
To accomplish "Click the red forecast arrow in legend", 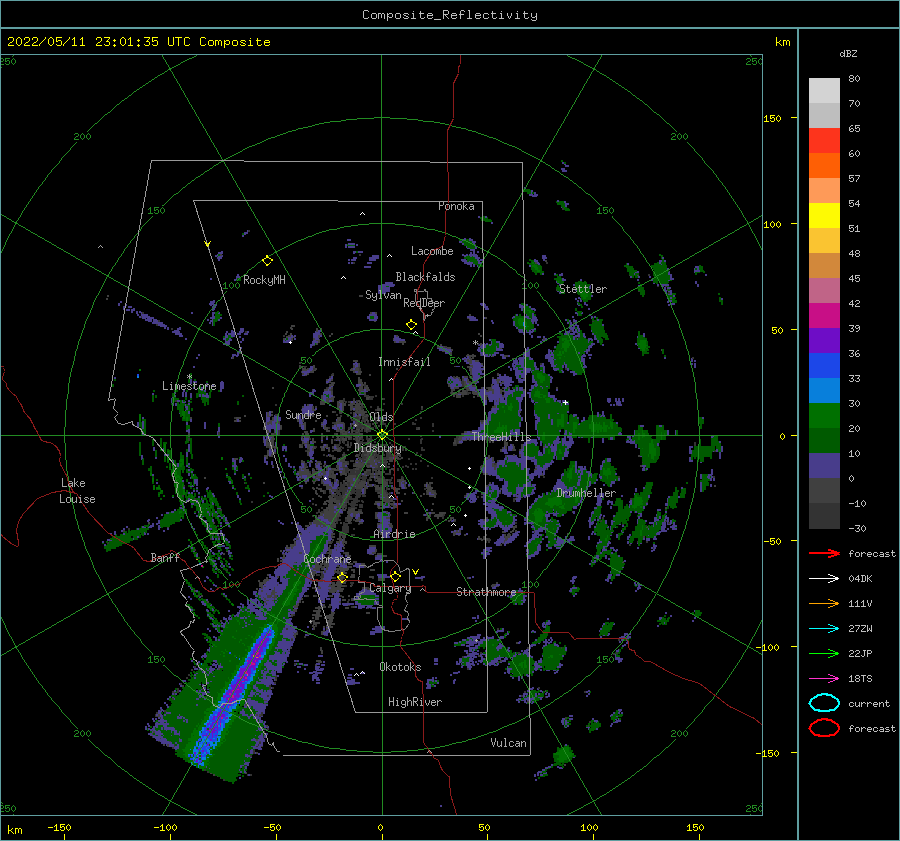I will pyautogui.click(x=824, y=553).
